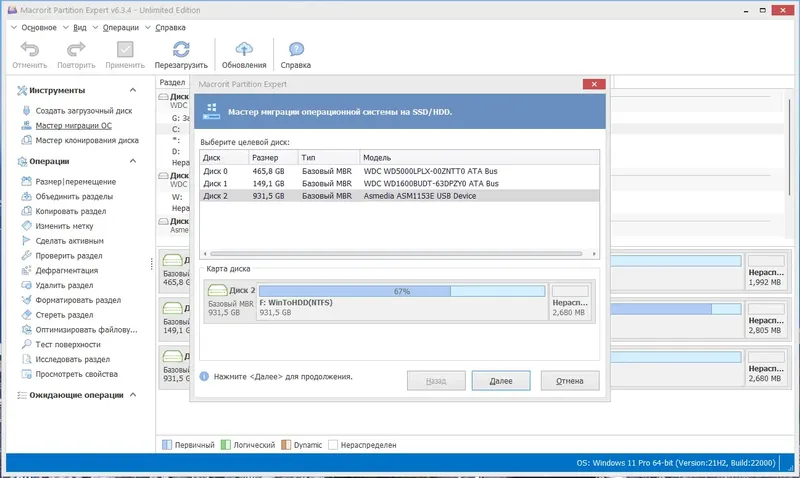Click the Отмена button
This screenshot has width=800, height=478.
point(570,381)
